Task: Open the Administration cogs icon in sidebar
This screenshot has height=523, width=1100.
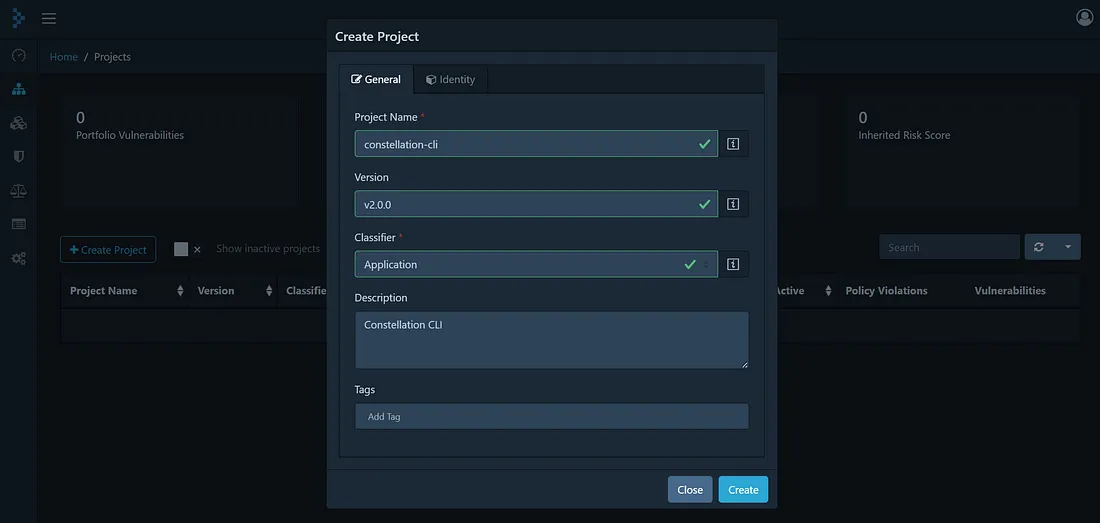Action: 18,258
